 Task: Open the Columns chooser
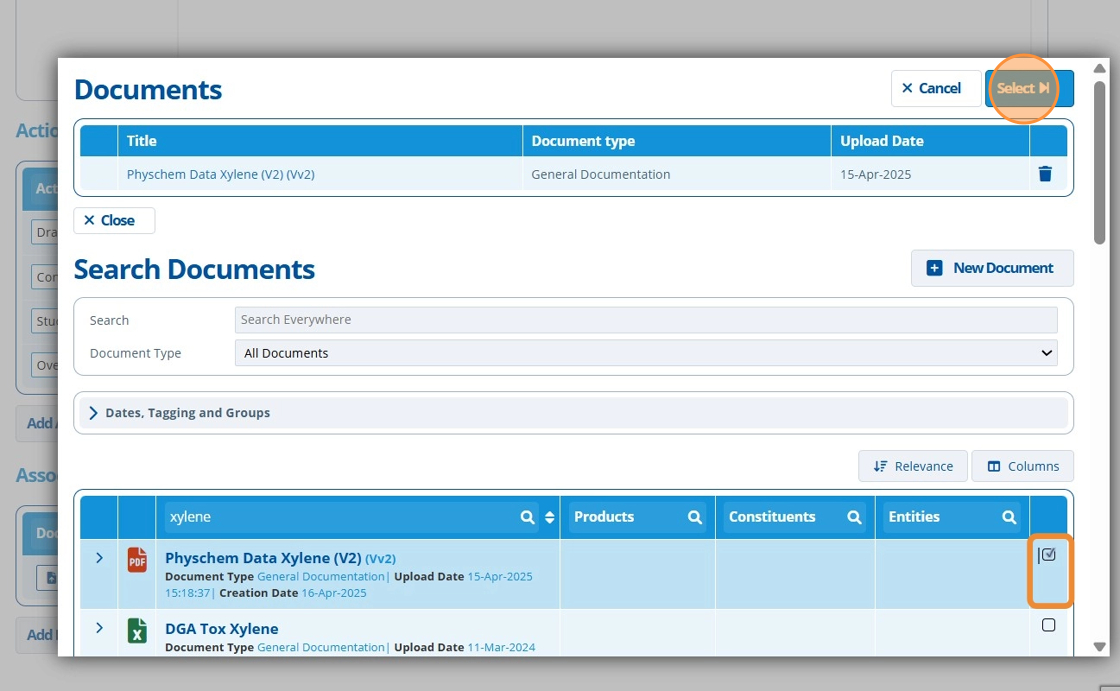pos(1022,466)
